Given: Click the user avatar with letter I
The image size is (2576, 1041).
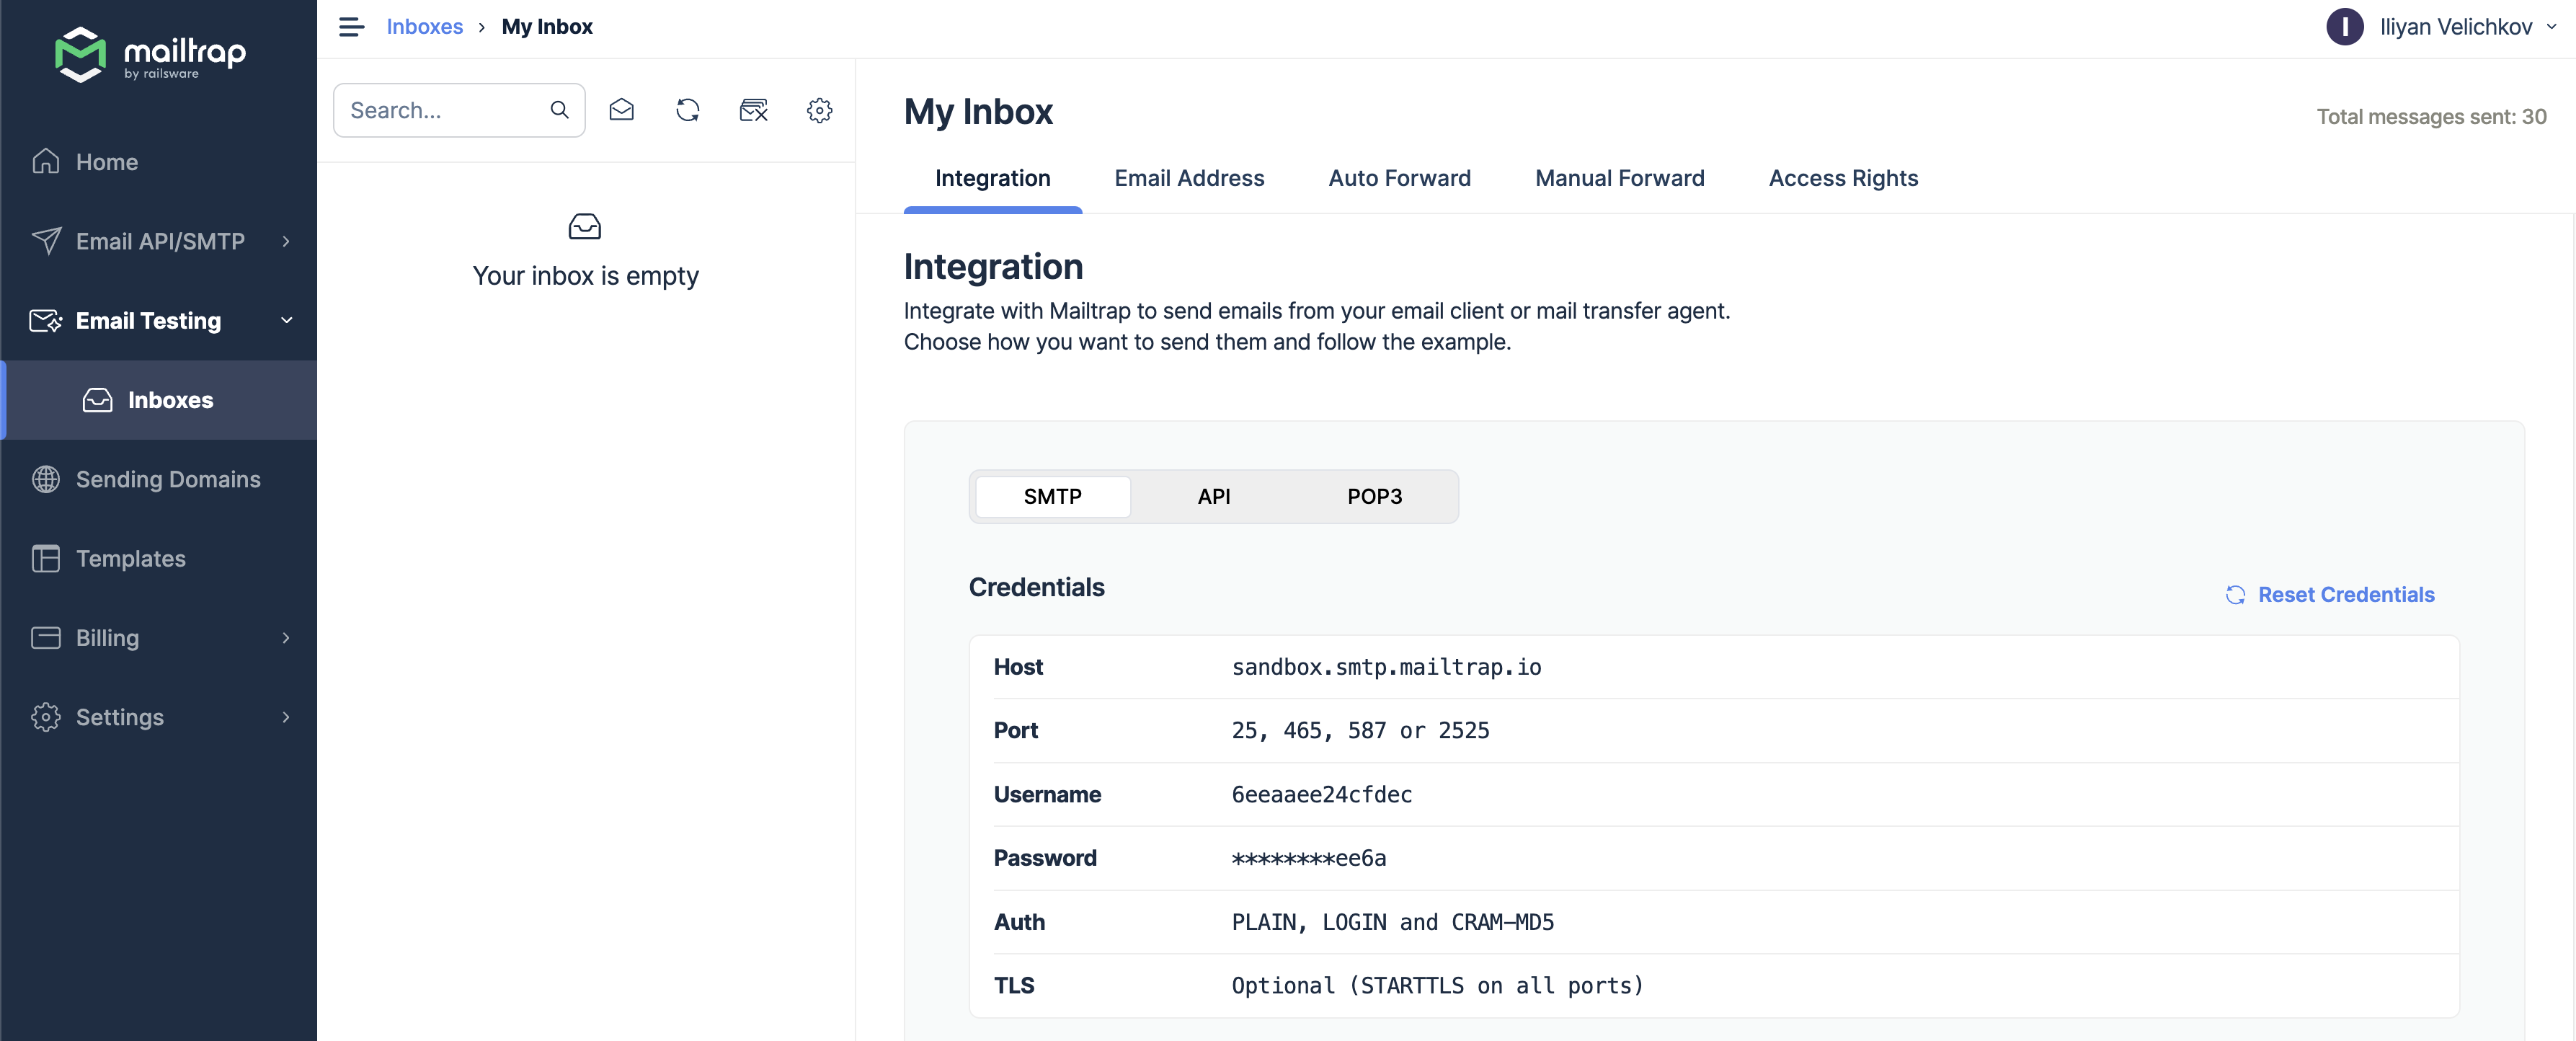Looking at the screenshot, I should click(x=2345, y=27).
